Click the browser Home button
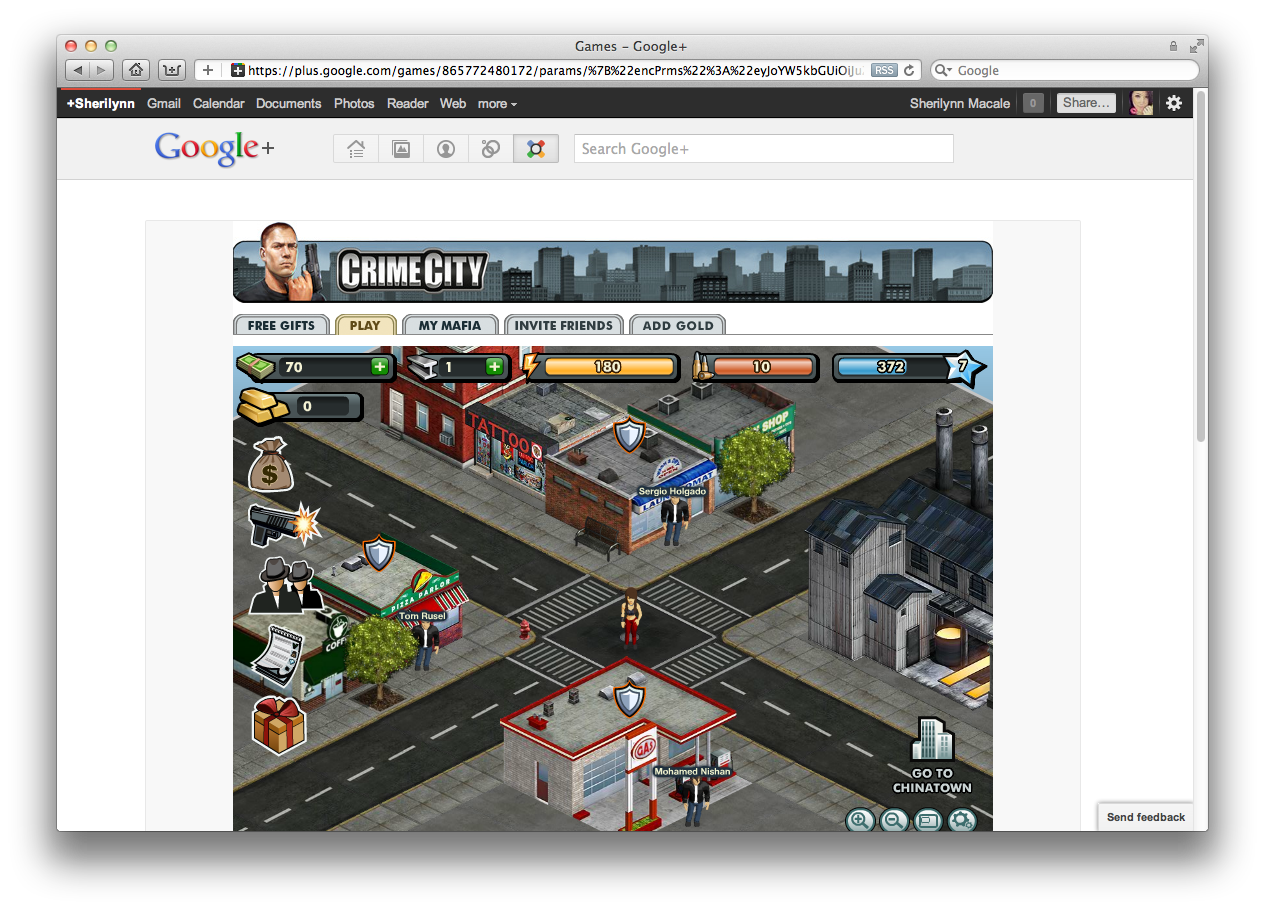 (x=136, y=70)
